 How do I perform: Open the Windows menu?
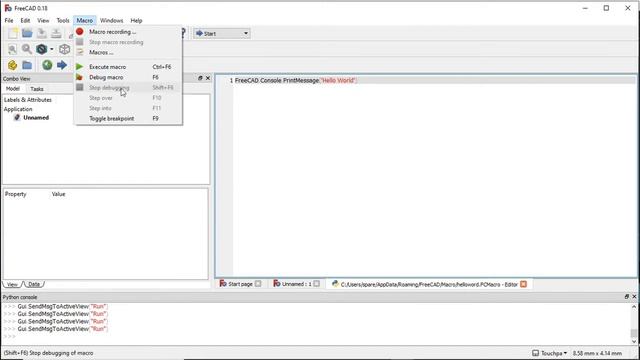111,20
